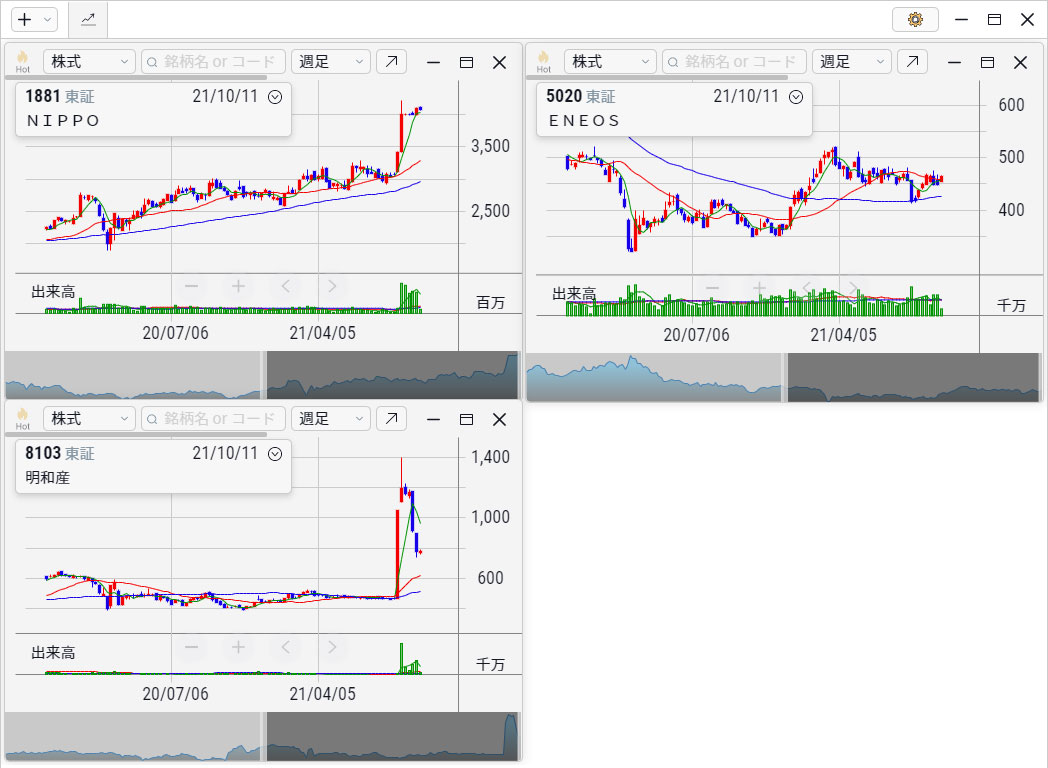Click 明和産 name in info box
This screenshot has width=1048, height=768.
click(x=47, y=477)
